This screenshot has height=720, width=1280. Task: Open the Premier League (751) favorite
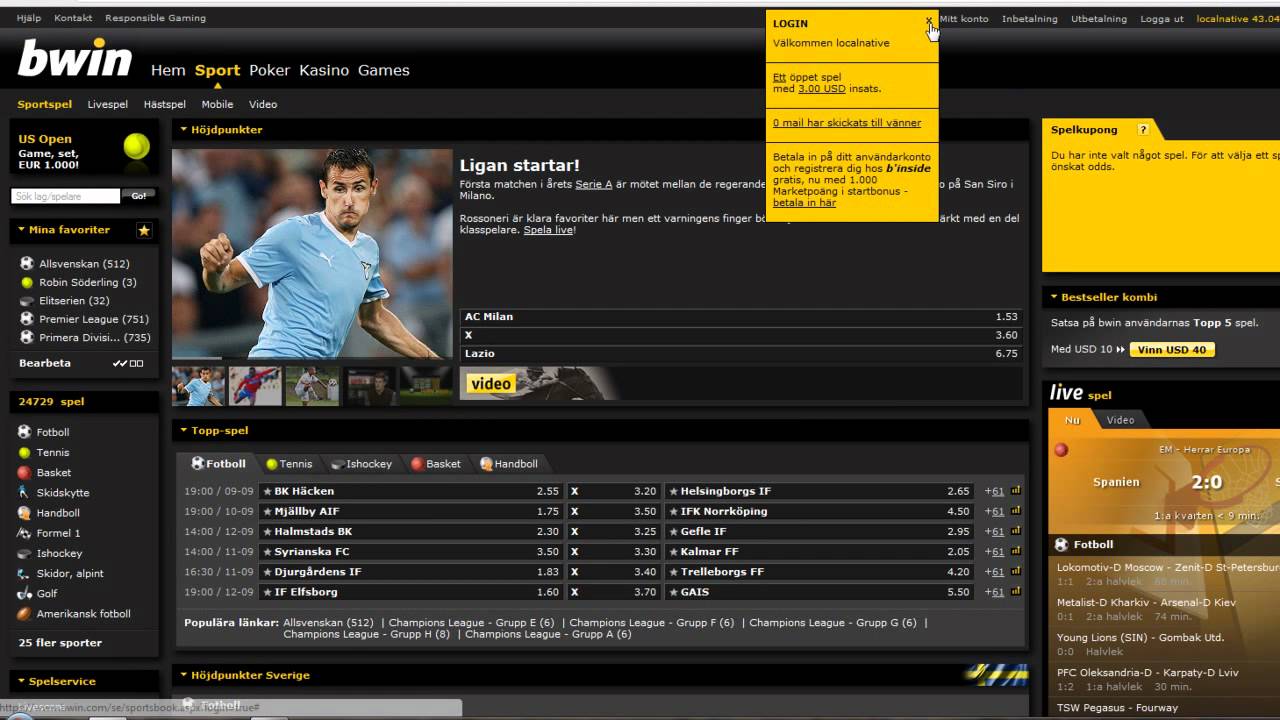94,319
